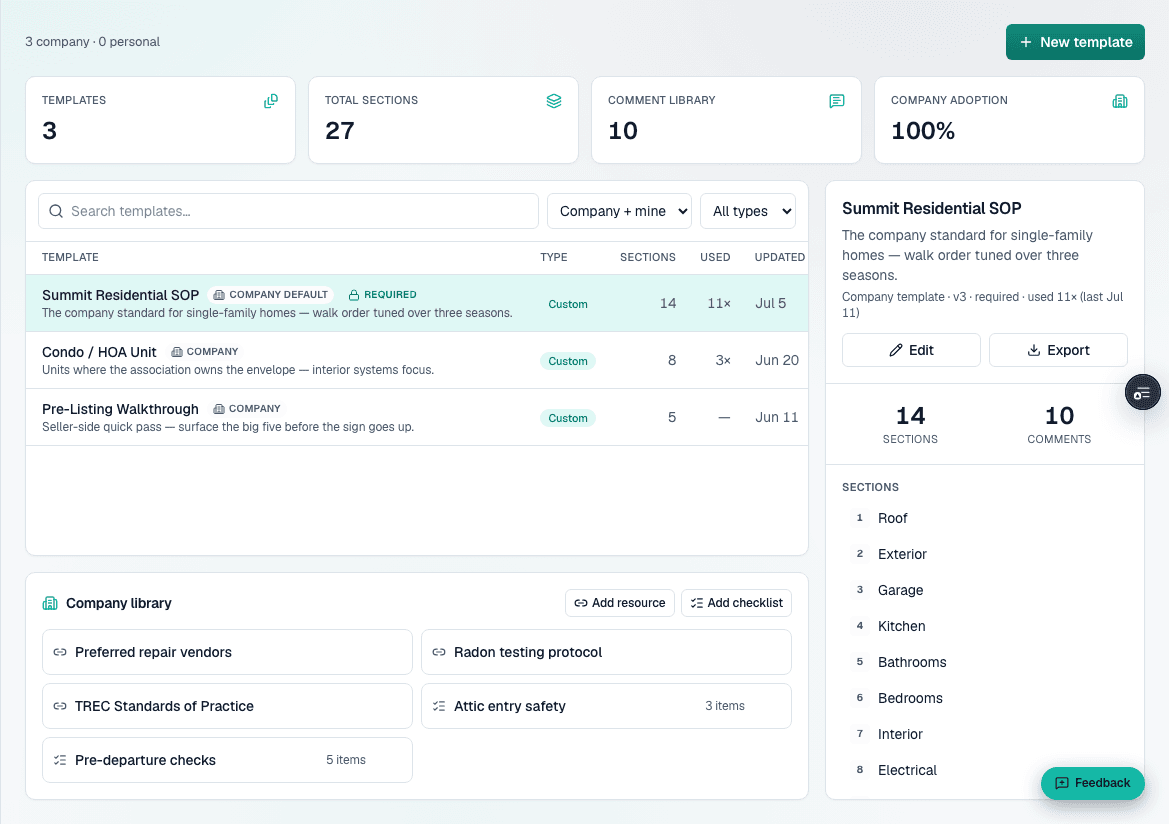This screenshot has height=824, width=1169.
Task: Click the link icon in Add resource
Action: tap(580, 603)
